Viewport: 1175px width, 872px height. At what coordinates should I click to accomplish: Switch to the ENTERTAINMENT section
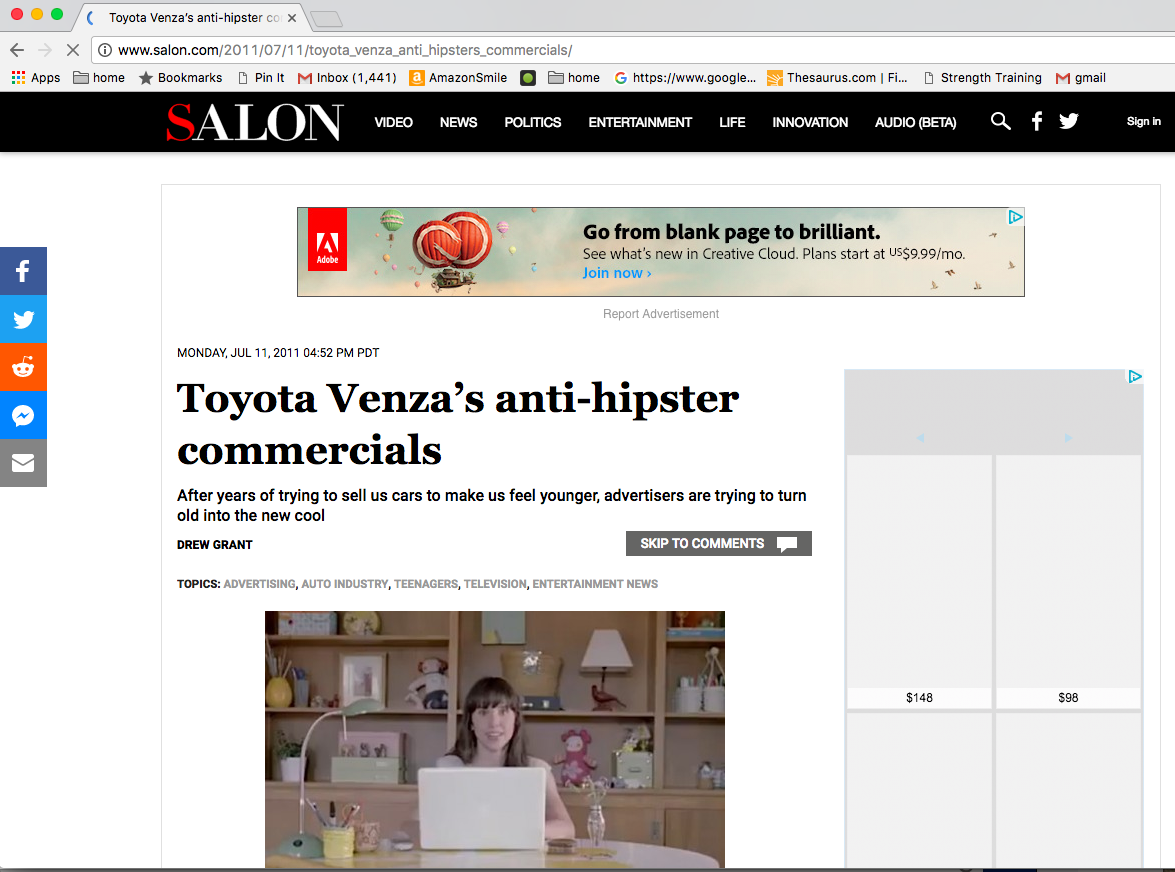coord(640,121)
